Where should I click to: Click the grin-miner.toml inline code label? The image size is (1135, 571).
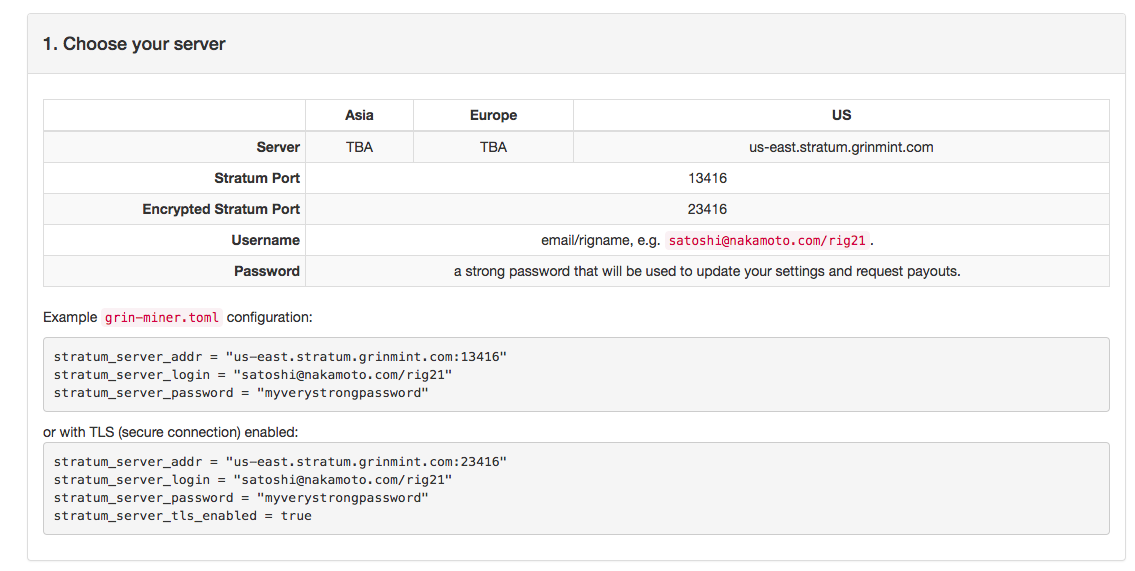161,318
